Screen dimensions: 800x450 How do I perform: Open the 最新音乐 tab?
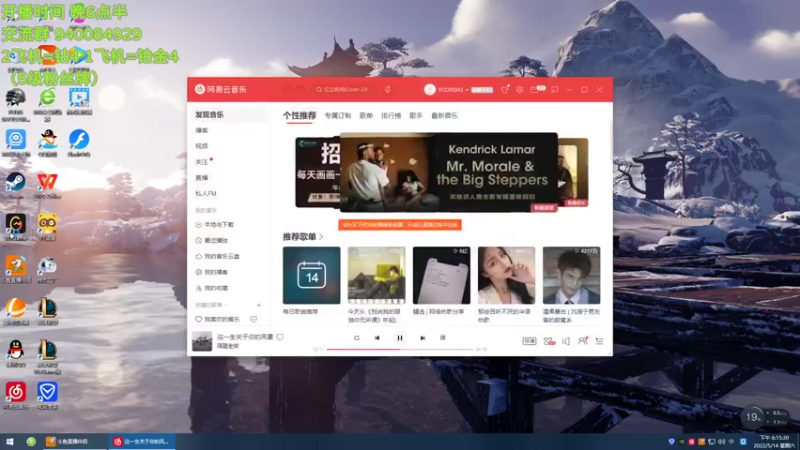(x=444, y=116)
